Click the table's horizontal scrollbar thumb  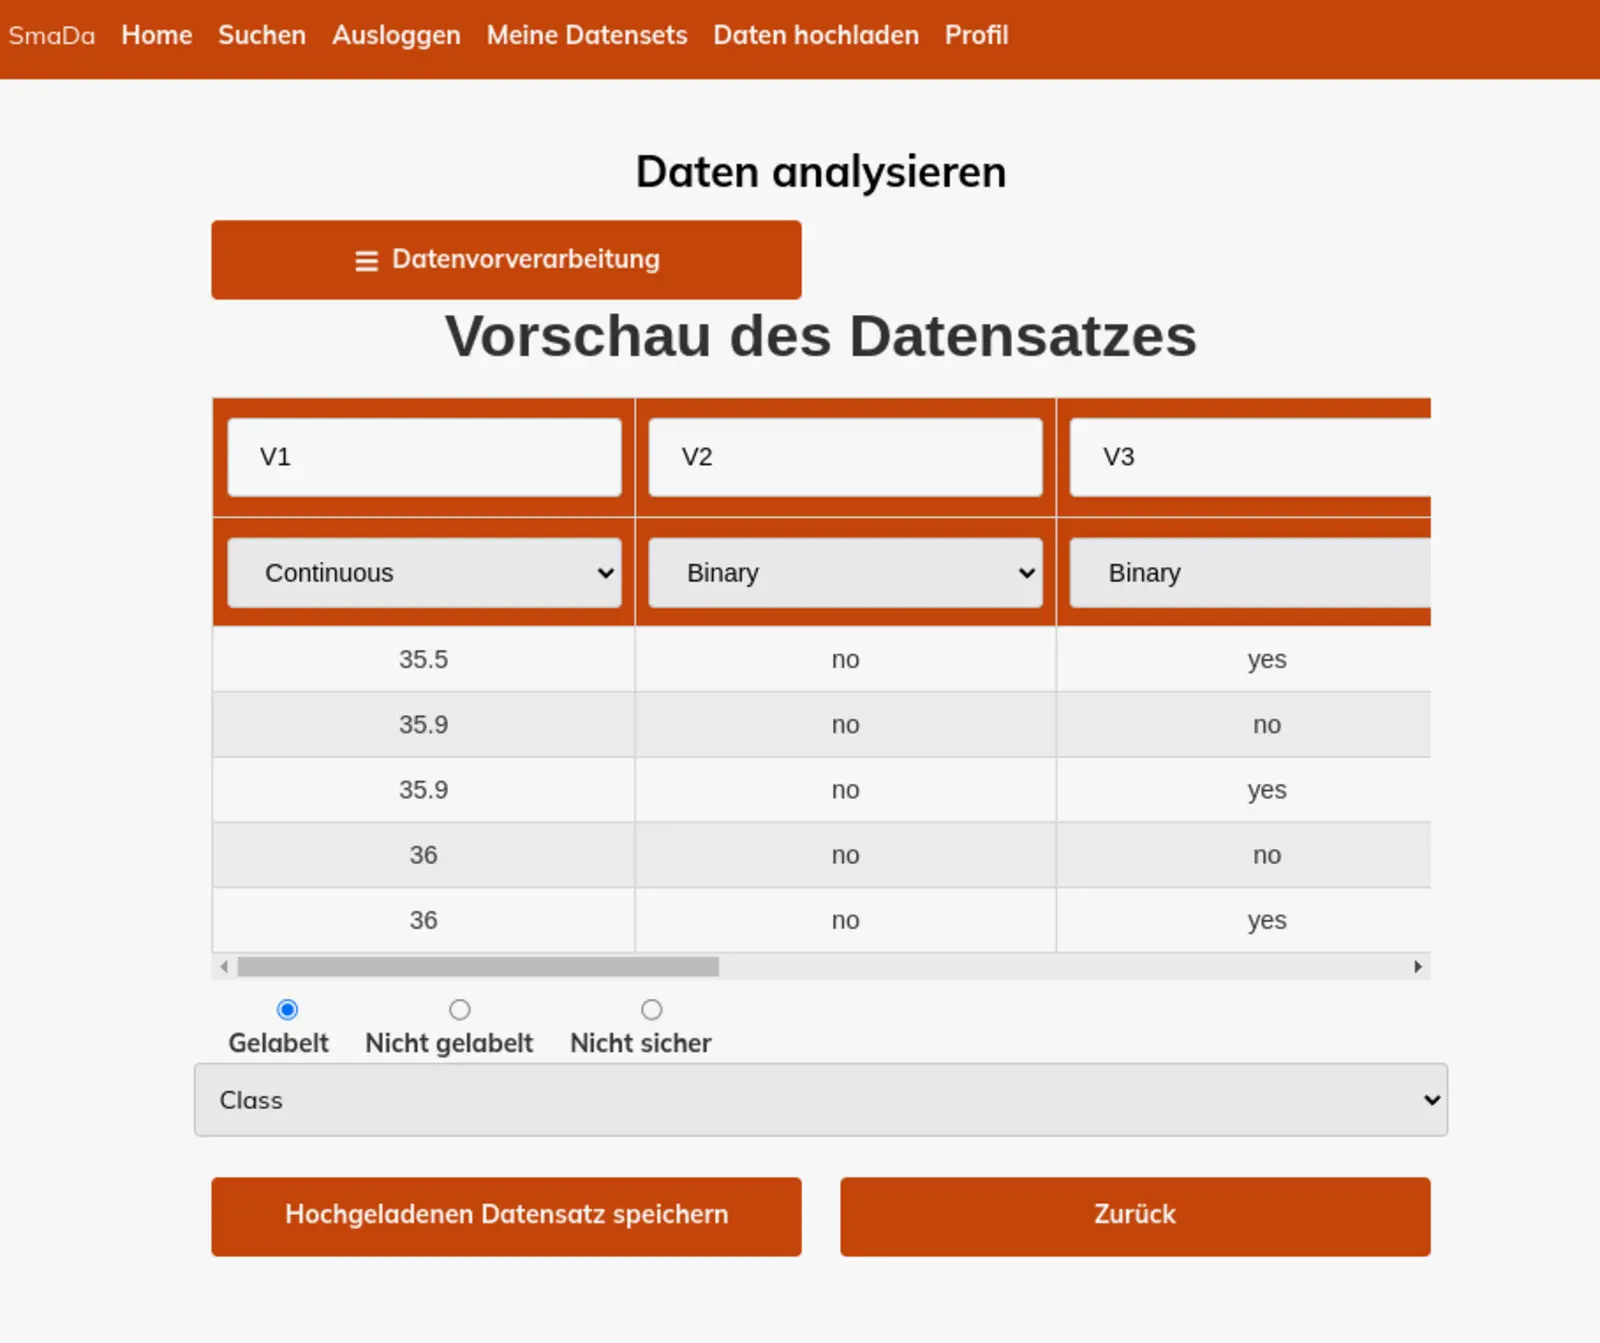tap(478, 967)
